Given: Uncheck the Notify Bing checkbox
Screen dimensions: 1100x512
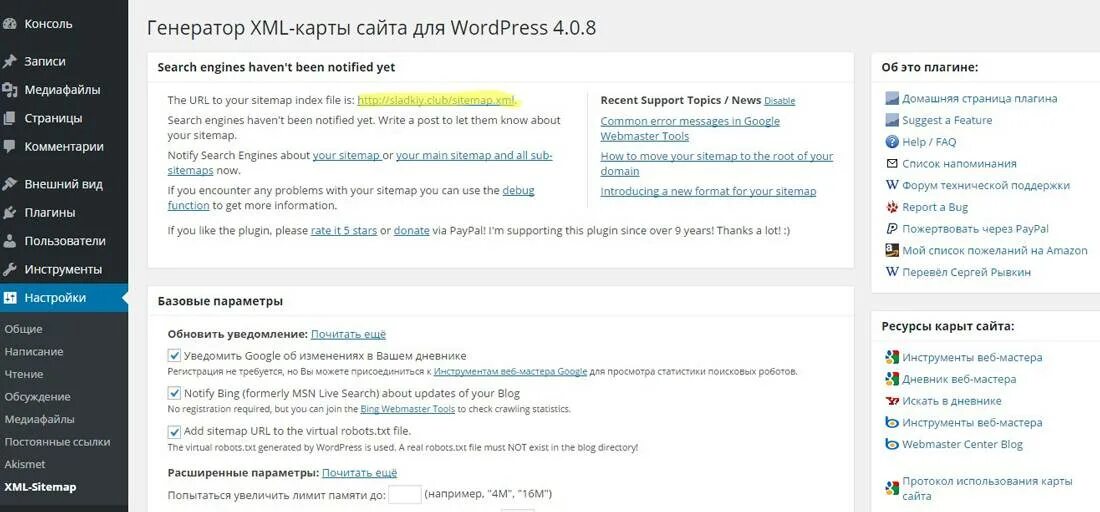Looking at the screenshot, I should 174,393.
